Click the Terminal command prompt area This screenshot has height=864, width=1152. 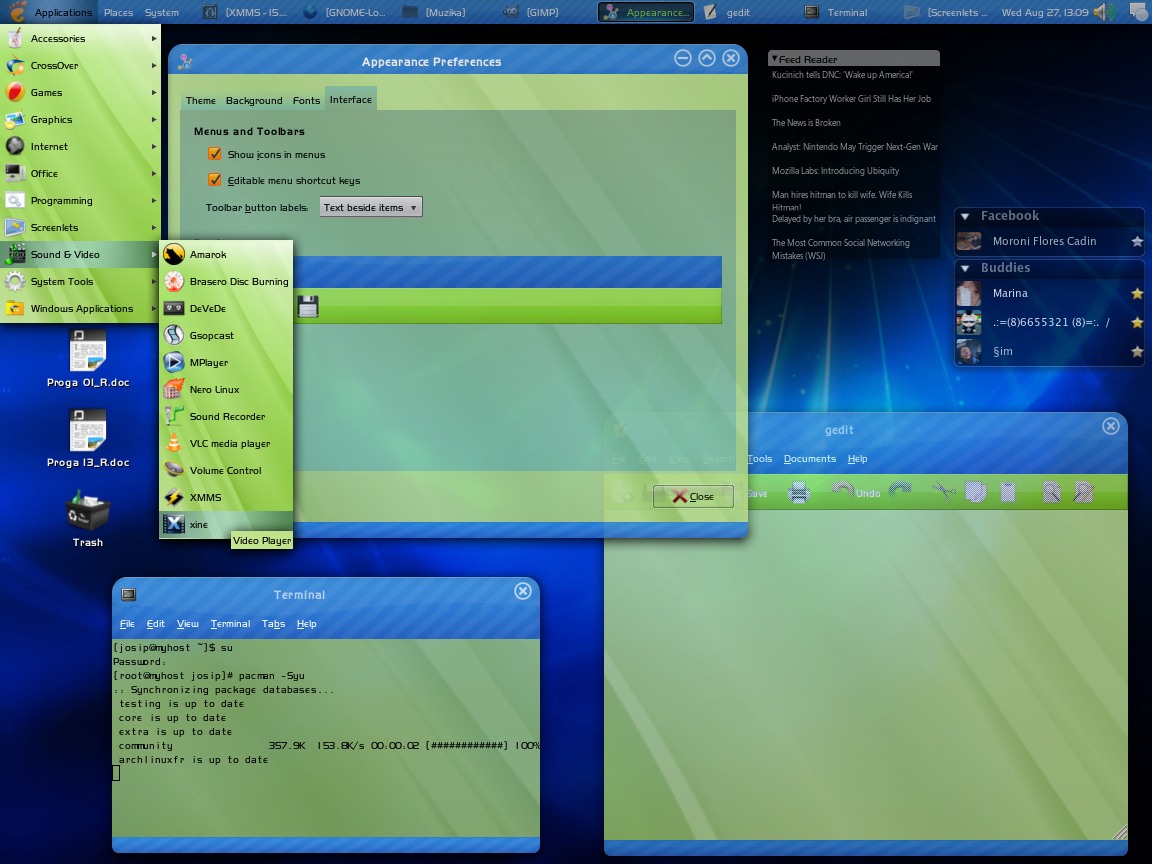[x=325, y=738]
